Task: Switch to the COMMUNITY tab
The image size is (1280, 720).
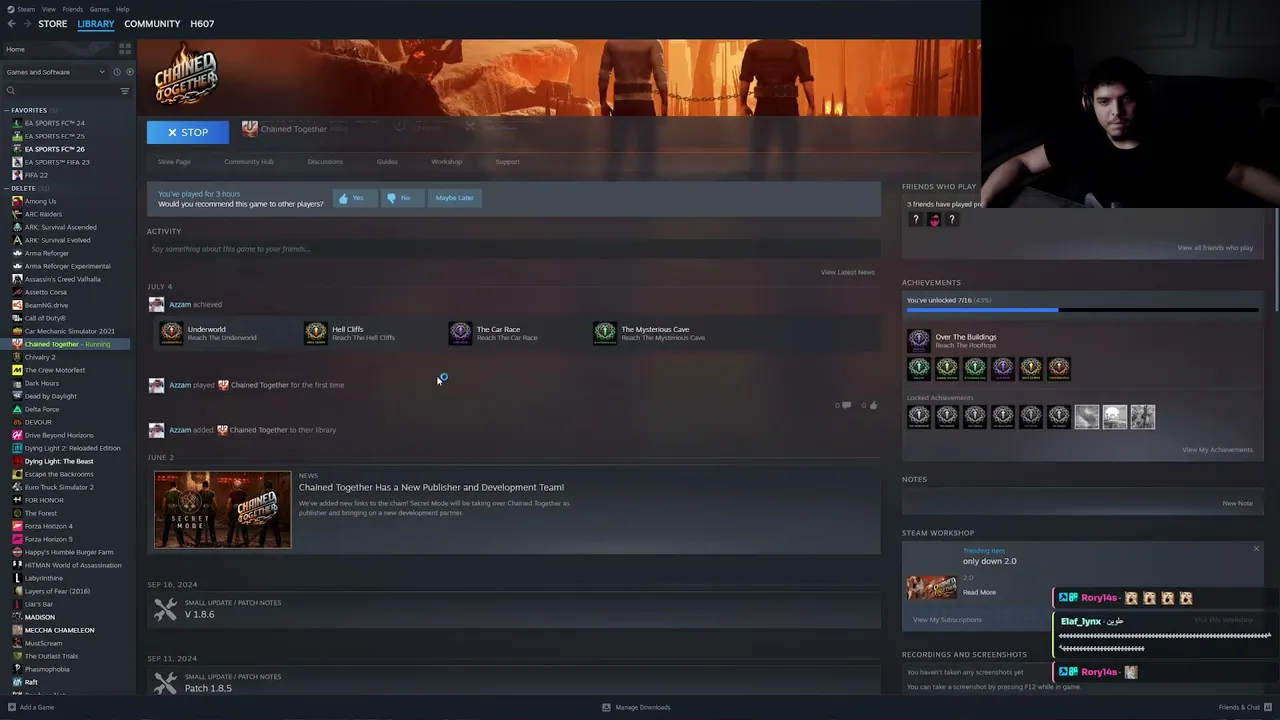Action: click(152, 24)
